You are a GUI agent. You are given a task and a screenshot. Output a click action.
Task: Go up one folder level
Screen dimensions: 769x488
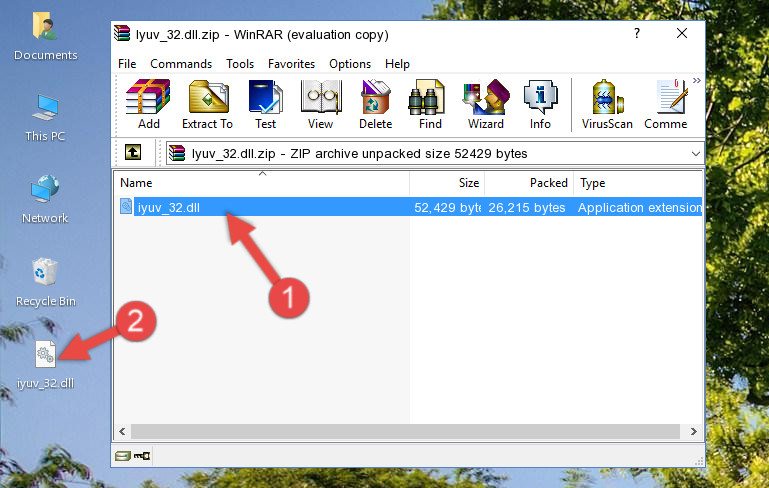tap(133, 153)
